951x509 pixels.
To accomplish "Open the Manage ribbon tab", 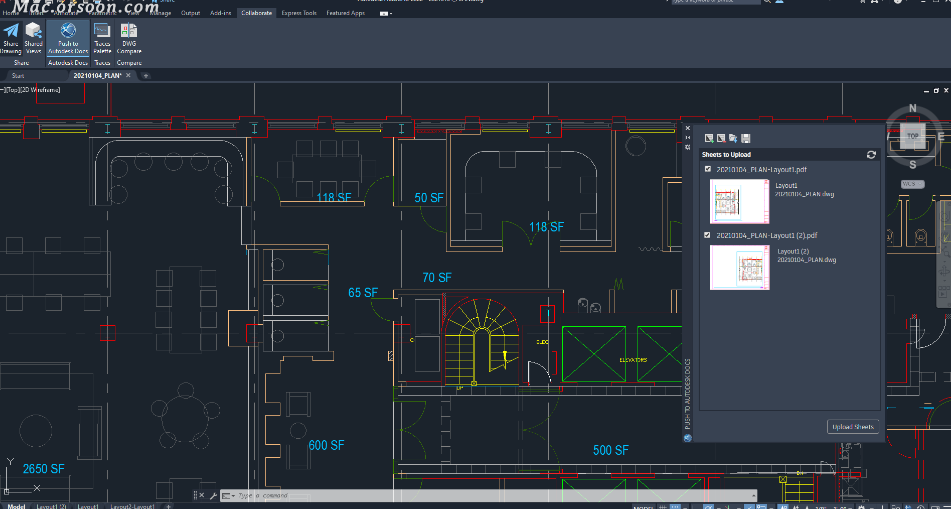I will pyautogui.click(x=160, y=13).
